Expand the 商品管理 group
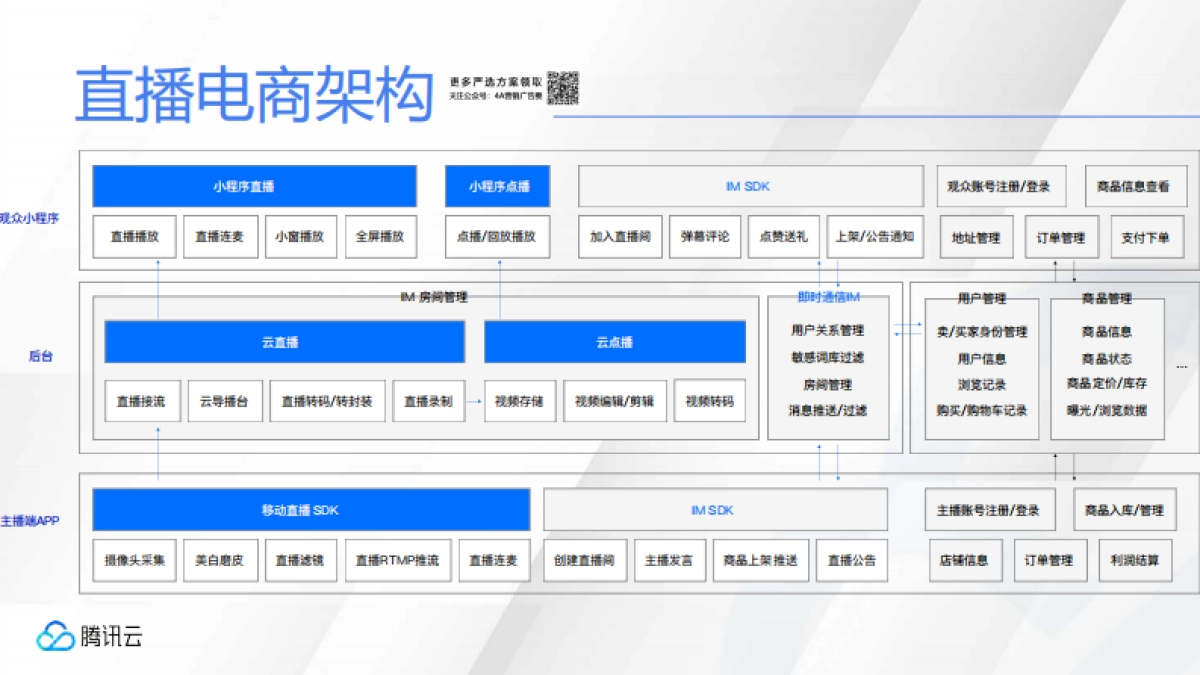Viewport: 1200px width, 675px height. click(1105, 297)
